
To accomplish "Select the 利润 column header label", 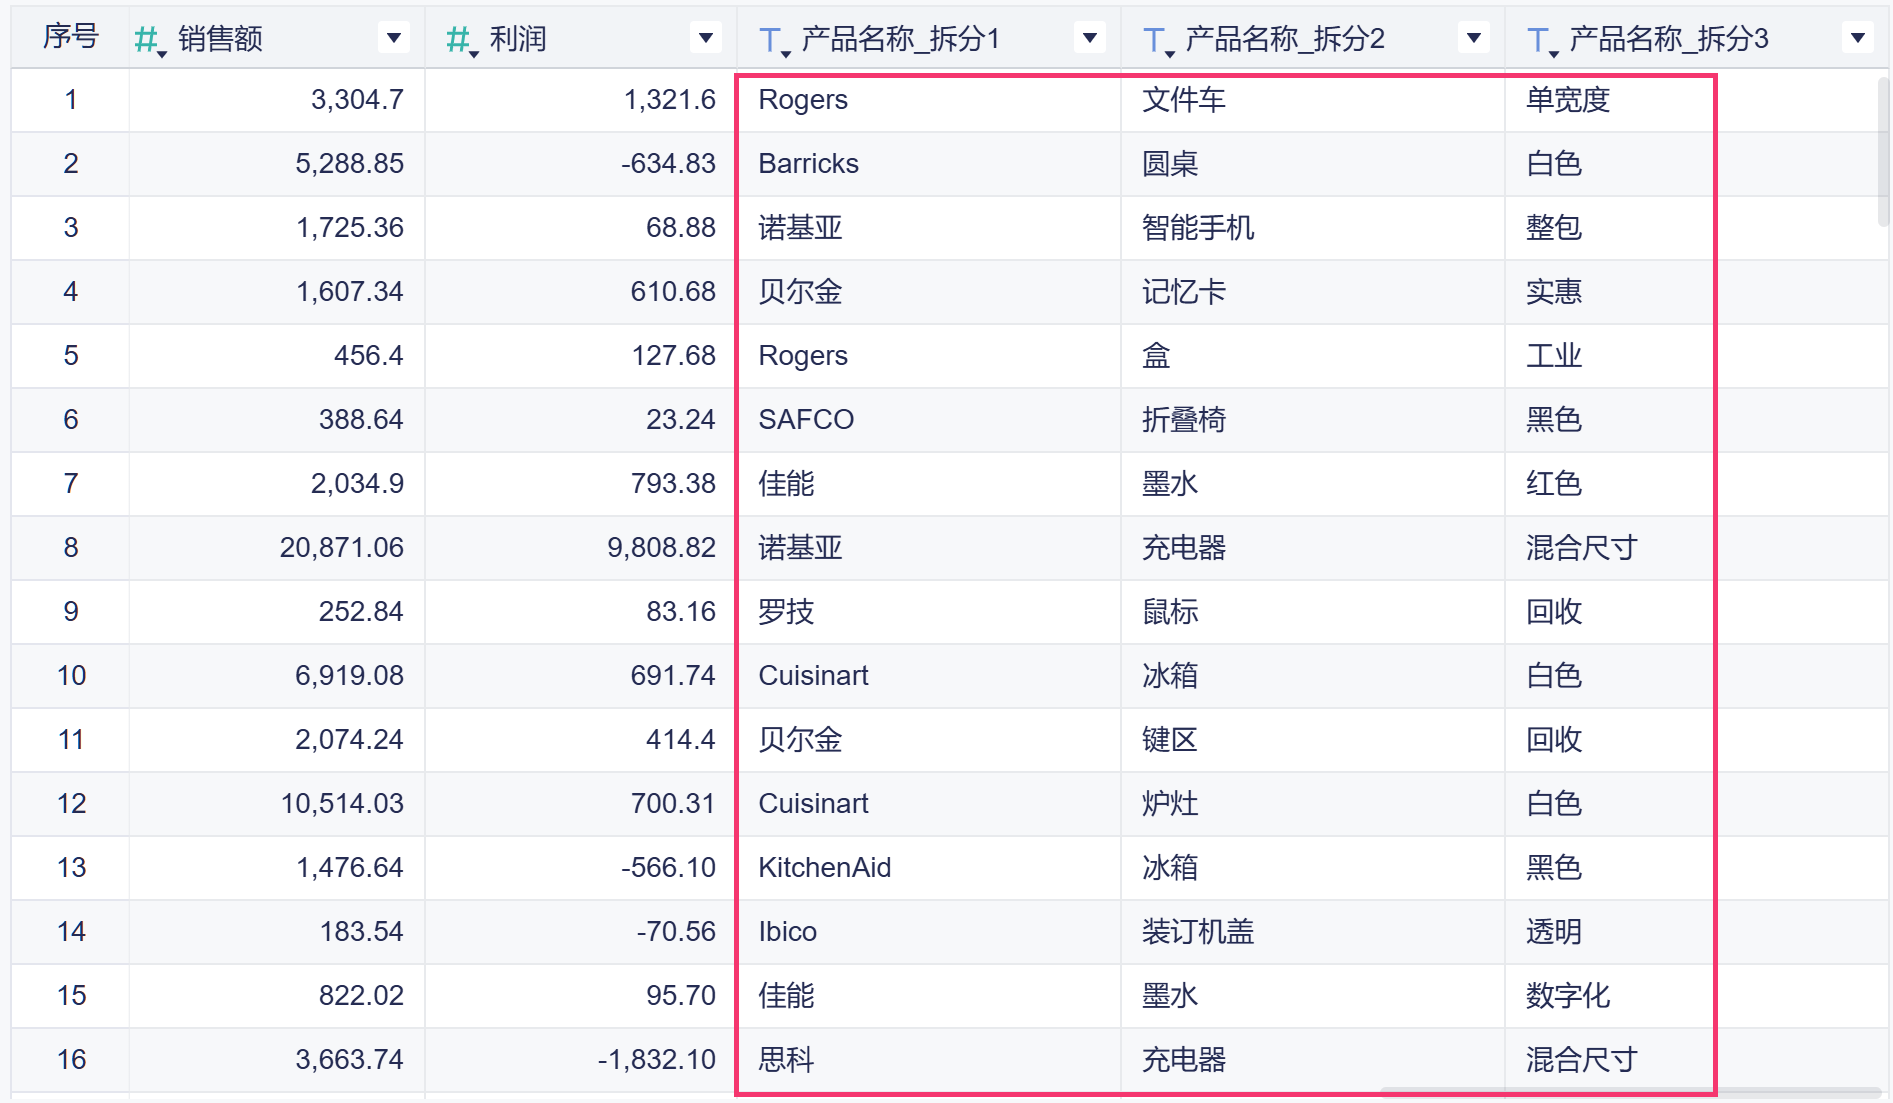I will 518,39.
